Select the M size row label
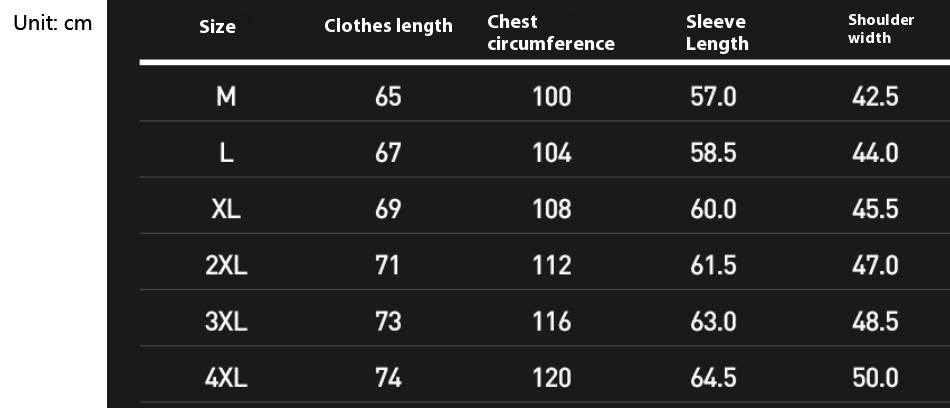 pos(226,96)
